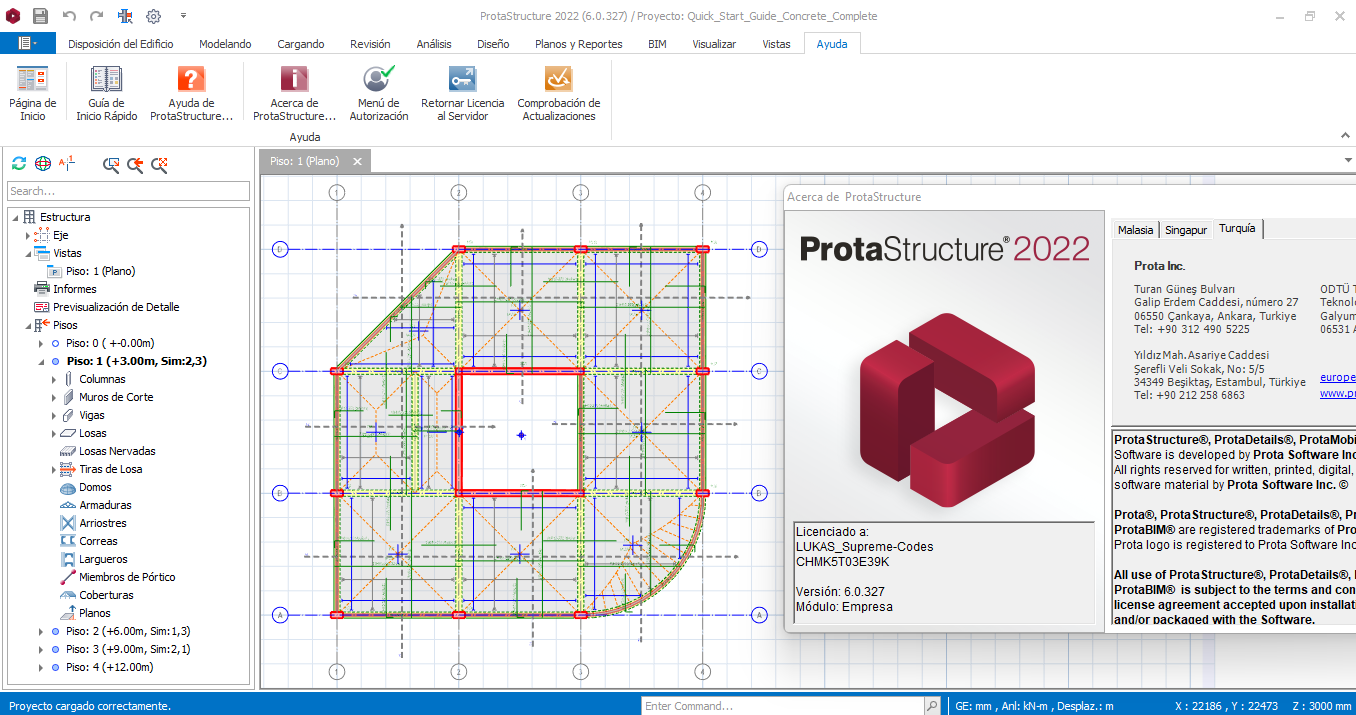The image size is (1356, 715).
Task: Open the Modelando ribbon tab
Action: point(225,44)
